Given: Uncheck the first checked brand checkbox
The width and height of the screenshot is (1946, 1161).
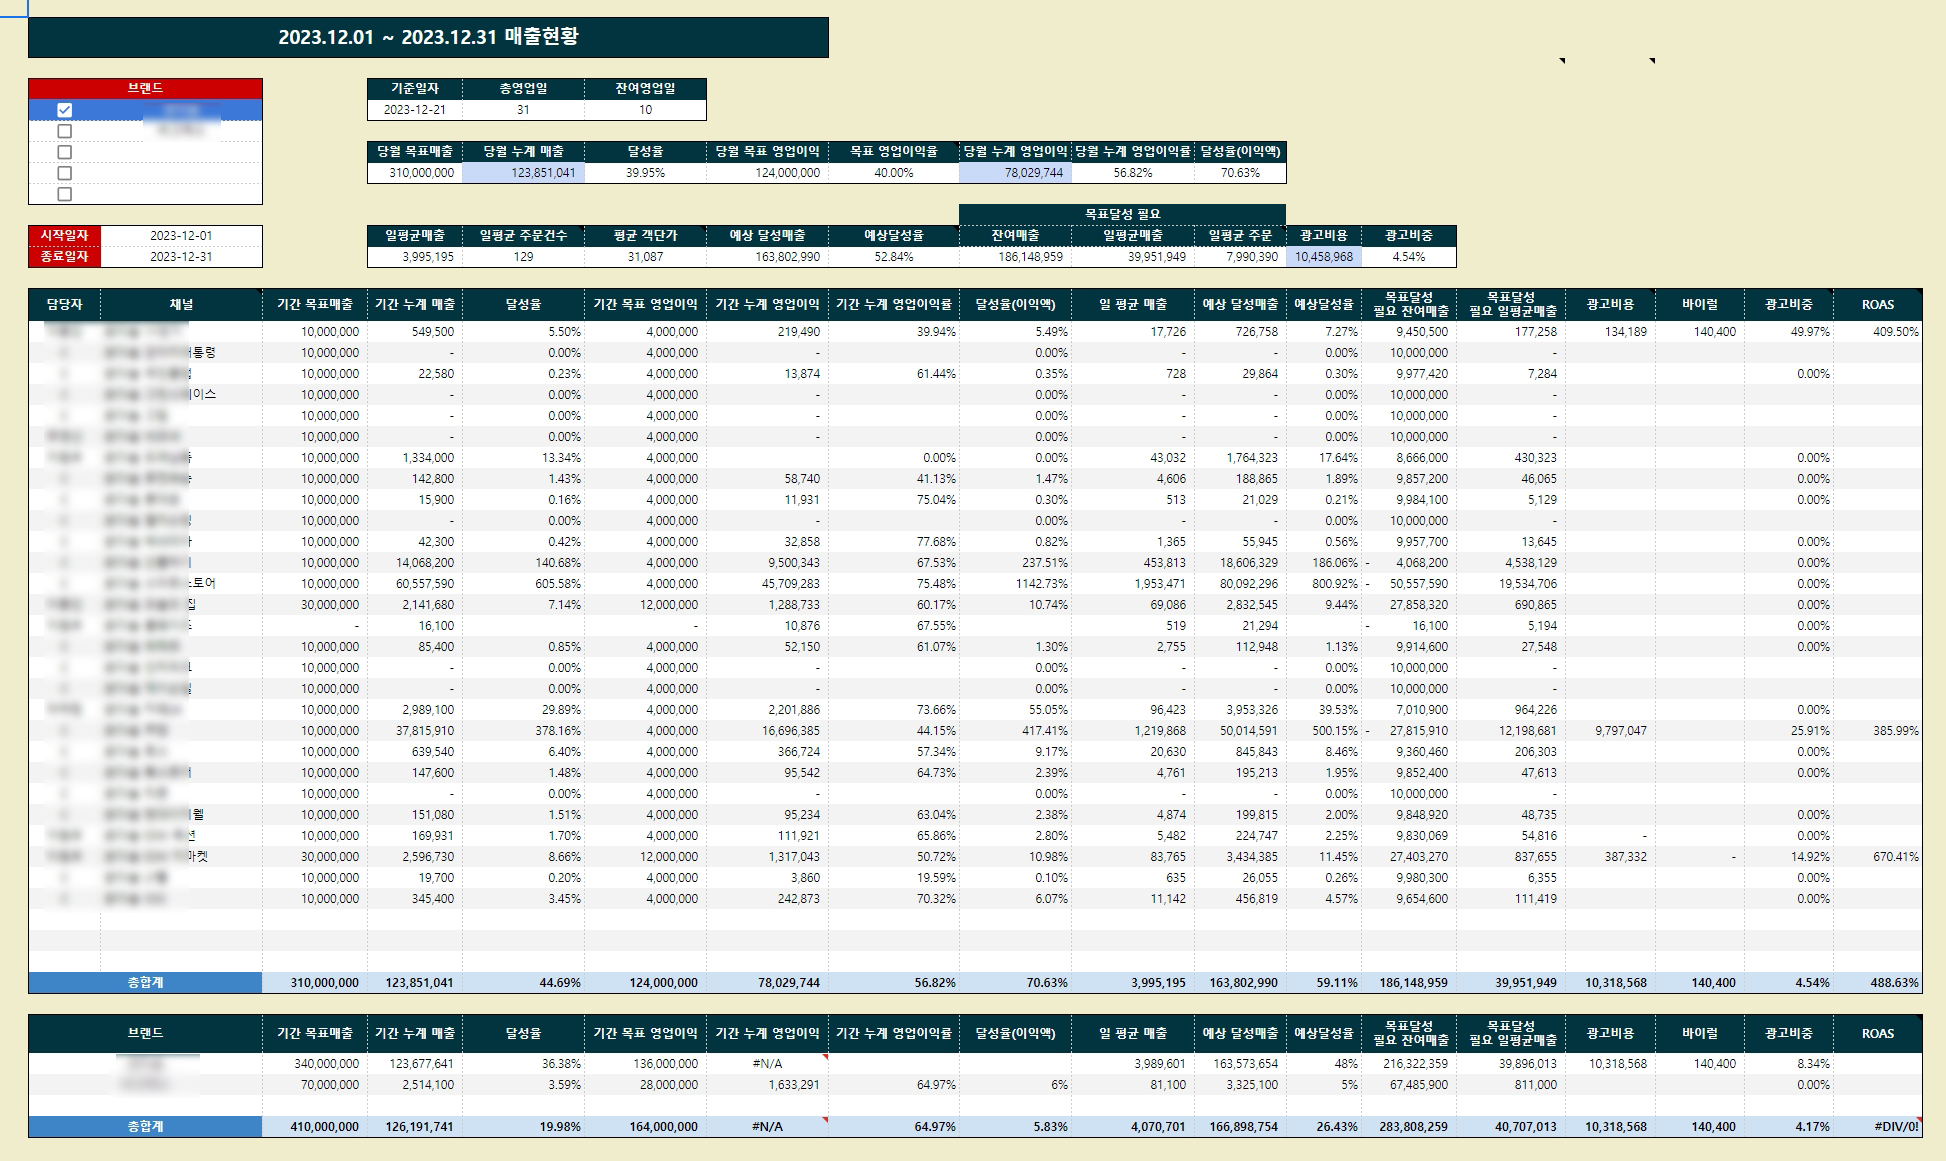Looking at the screenshot, I should [65, 110].
